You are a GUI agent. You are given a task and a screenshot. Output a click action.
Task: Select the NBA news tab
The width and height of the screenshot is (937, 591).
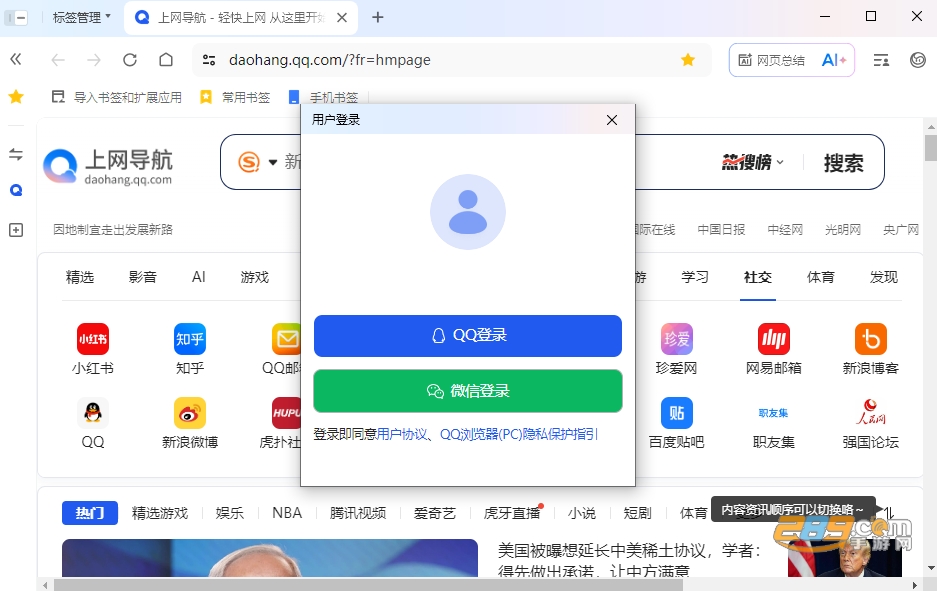(287, 513)
